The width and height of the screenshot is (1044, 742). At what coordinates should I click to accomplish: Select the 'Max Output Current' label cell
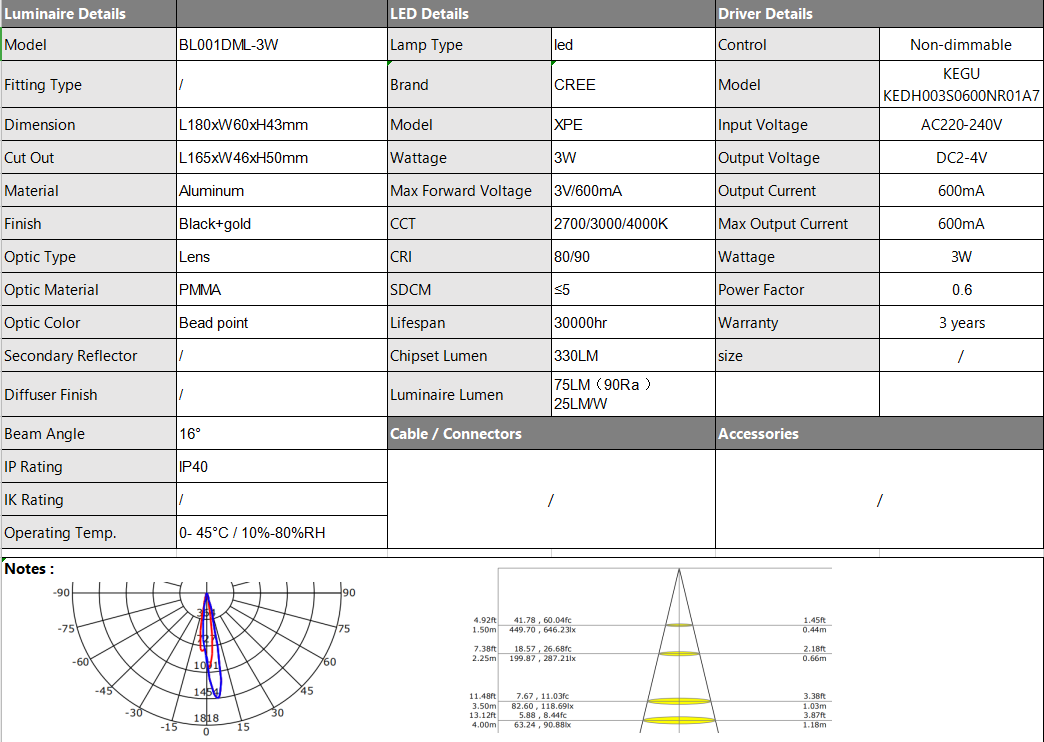798,224
